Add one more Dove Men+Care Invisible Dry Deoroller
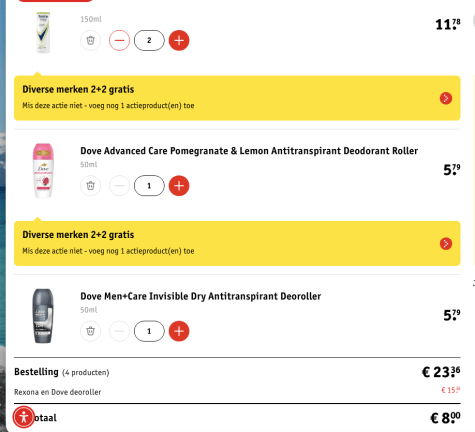 coord(179,331)
